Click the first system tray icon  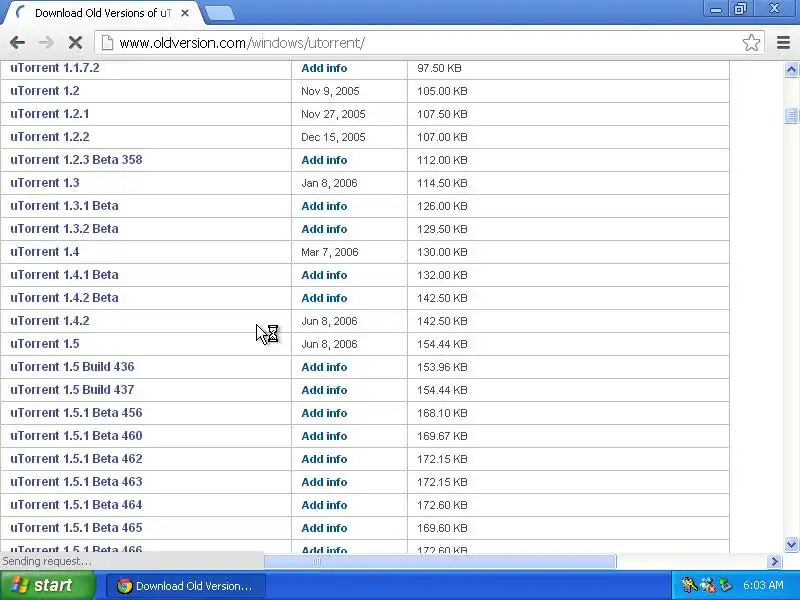pos(689,585)
